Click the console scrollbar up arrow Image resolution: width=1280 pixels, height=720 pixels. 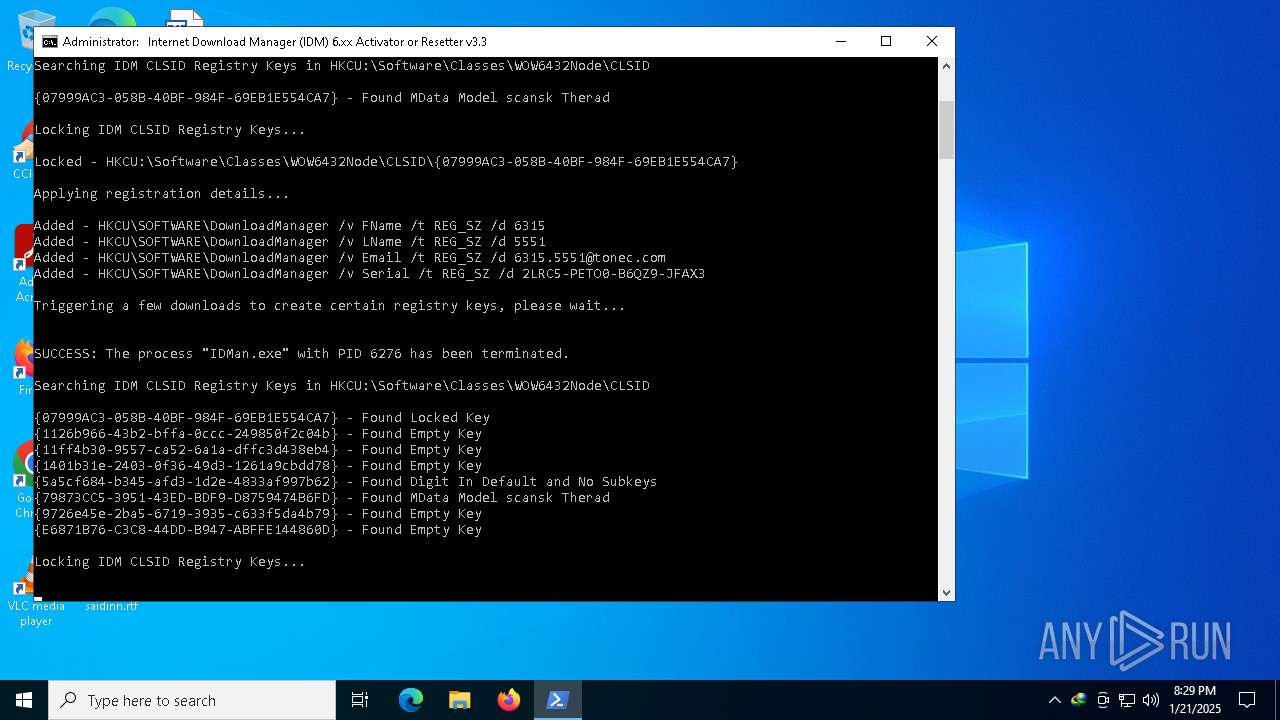click(x=946, y=66)
